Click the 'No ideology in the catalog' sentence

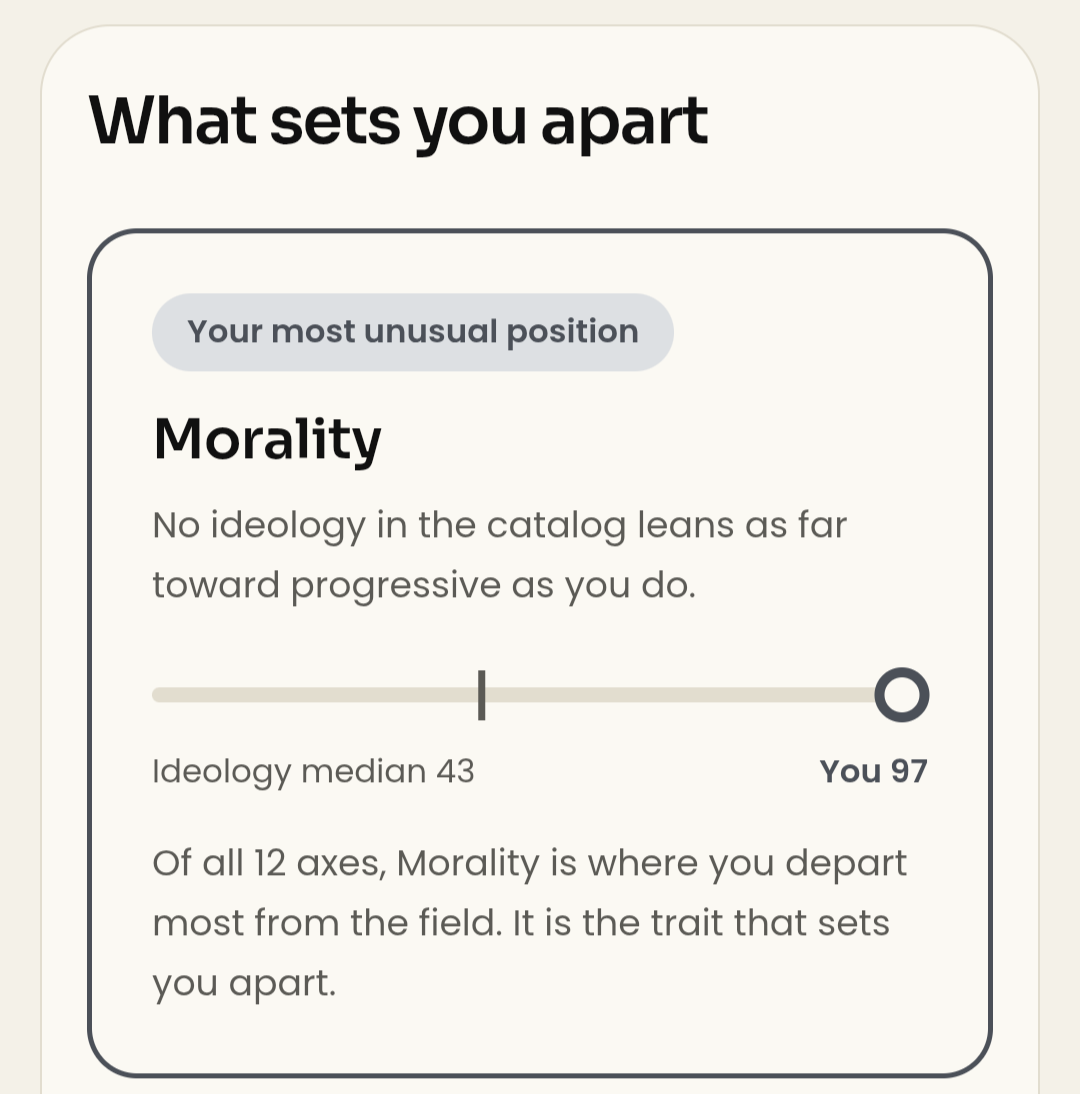tap(500, 525)
